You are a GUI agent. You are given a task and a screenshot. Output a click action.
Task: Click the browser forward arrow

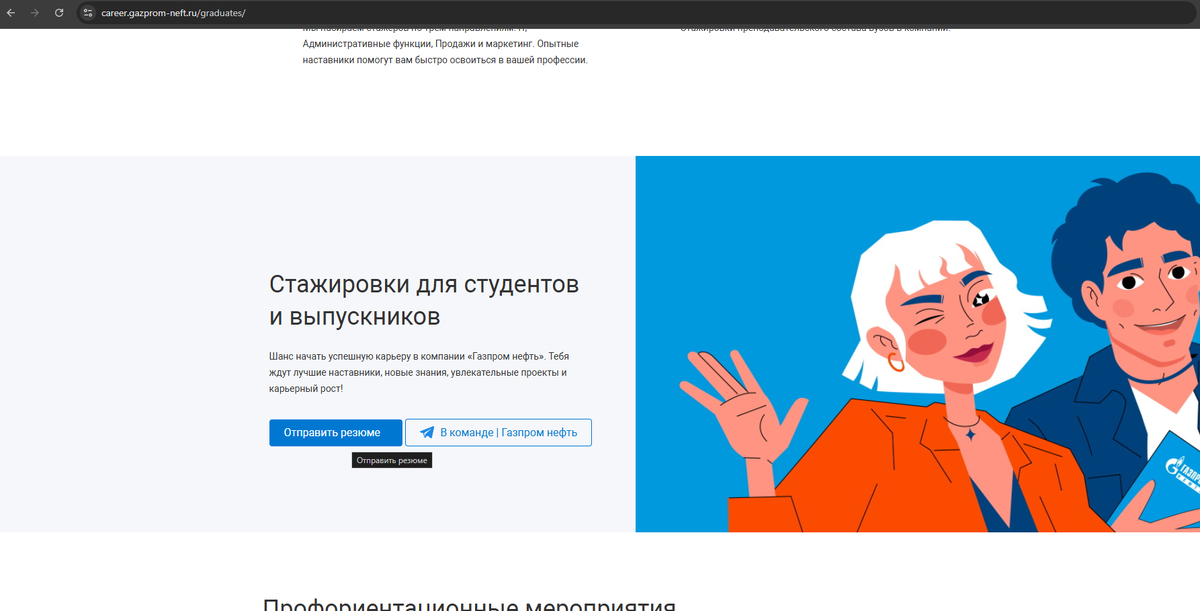point(35,13)
